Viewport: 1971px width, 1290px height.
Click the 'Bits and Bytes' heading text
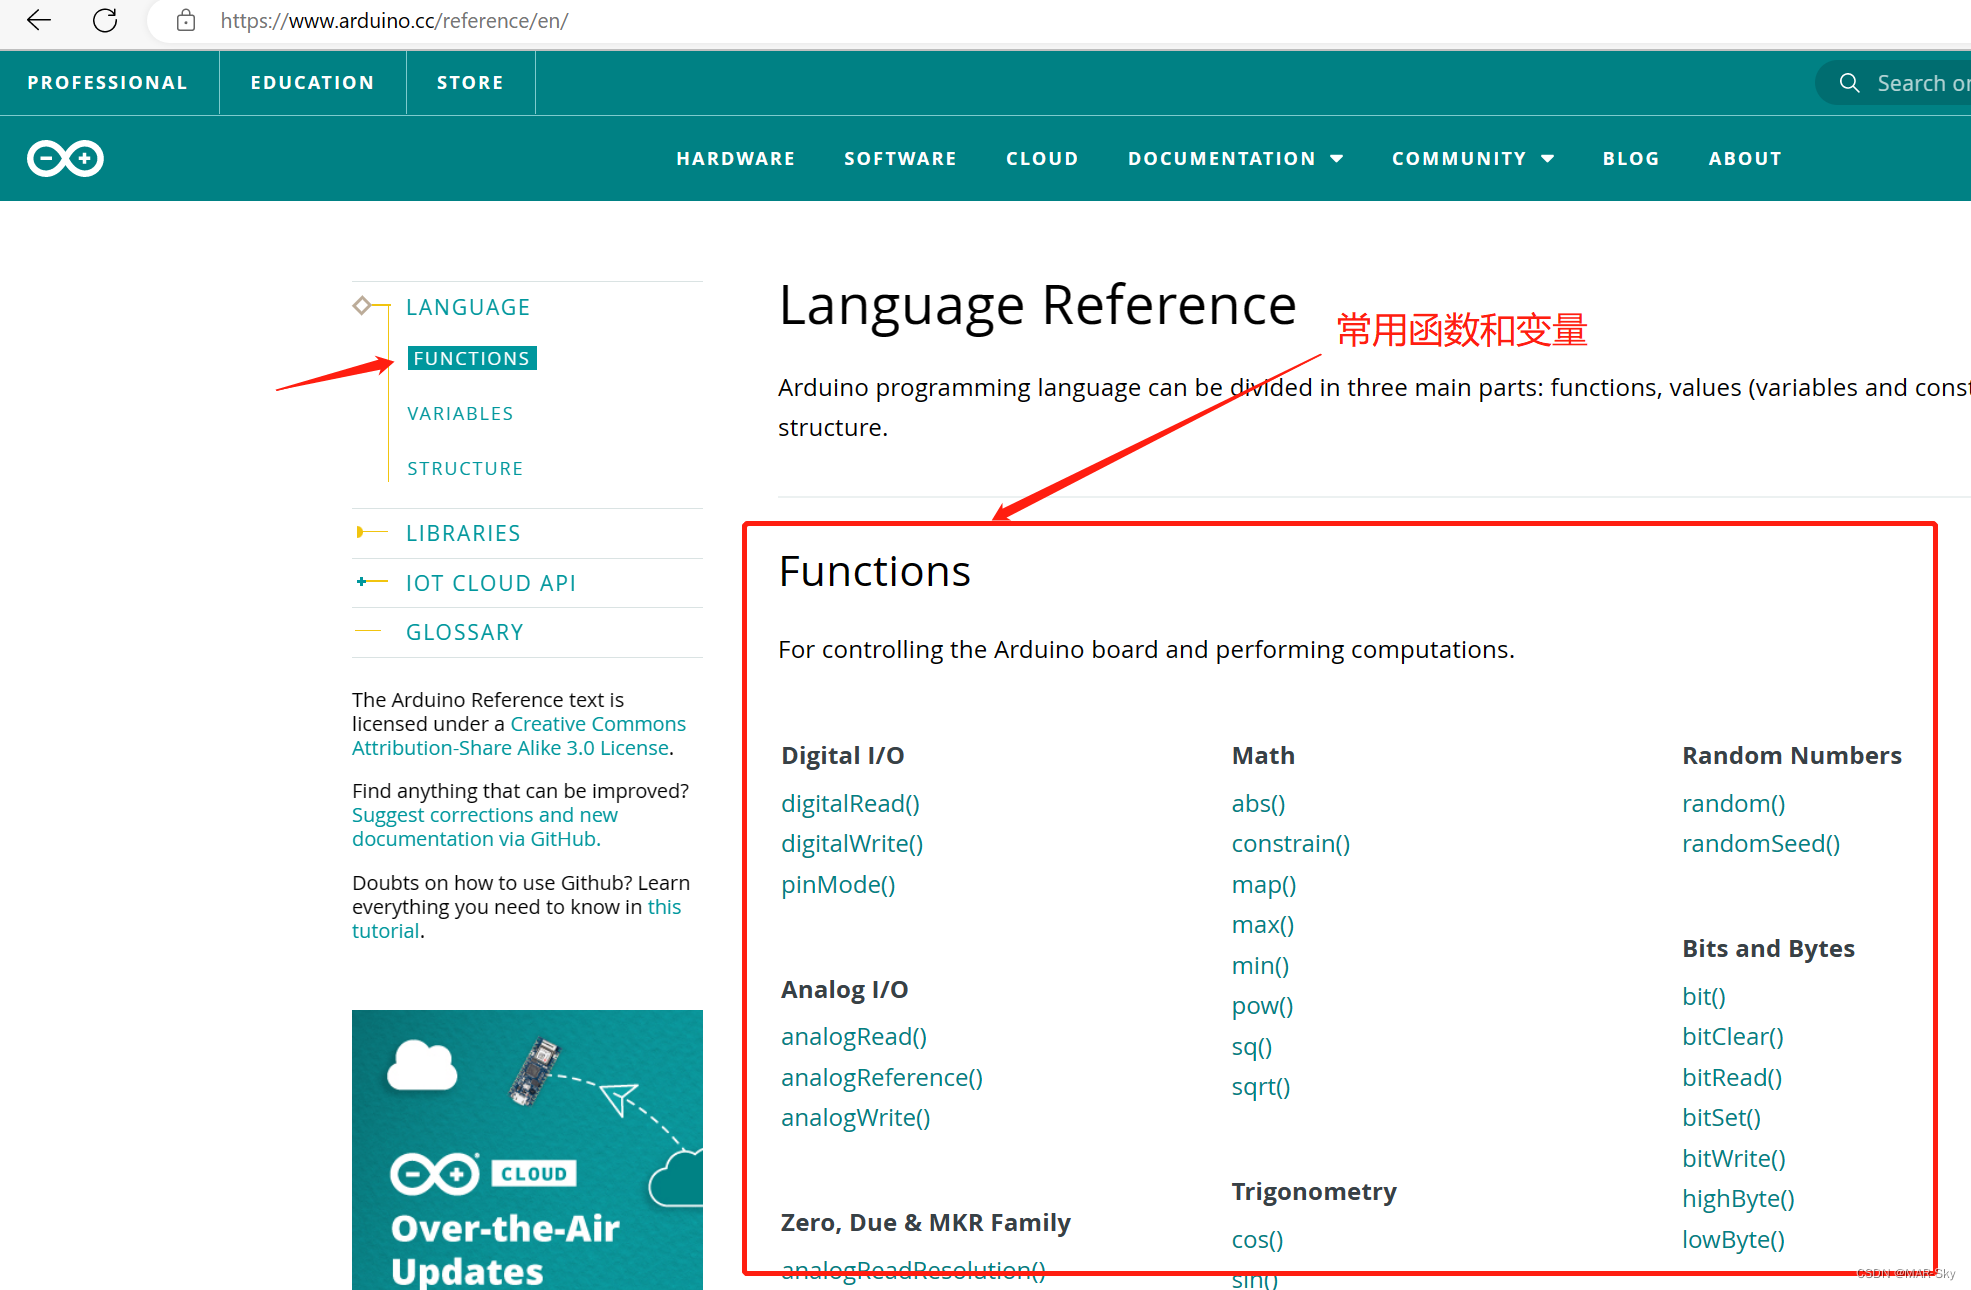click(1768, 949)
